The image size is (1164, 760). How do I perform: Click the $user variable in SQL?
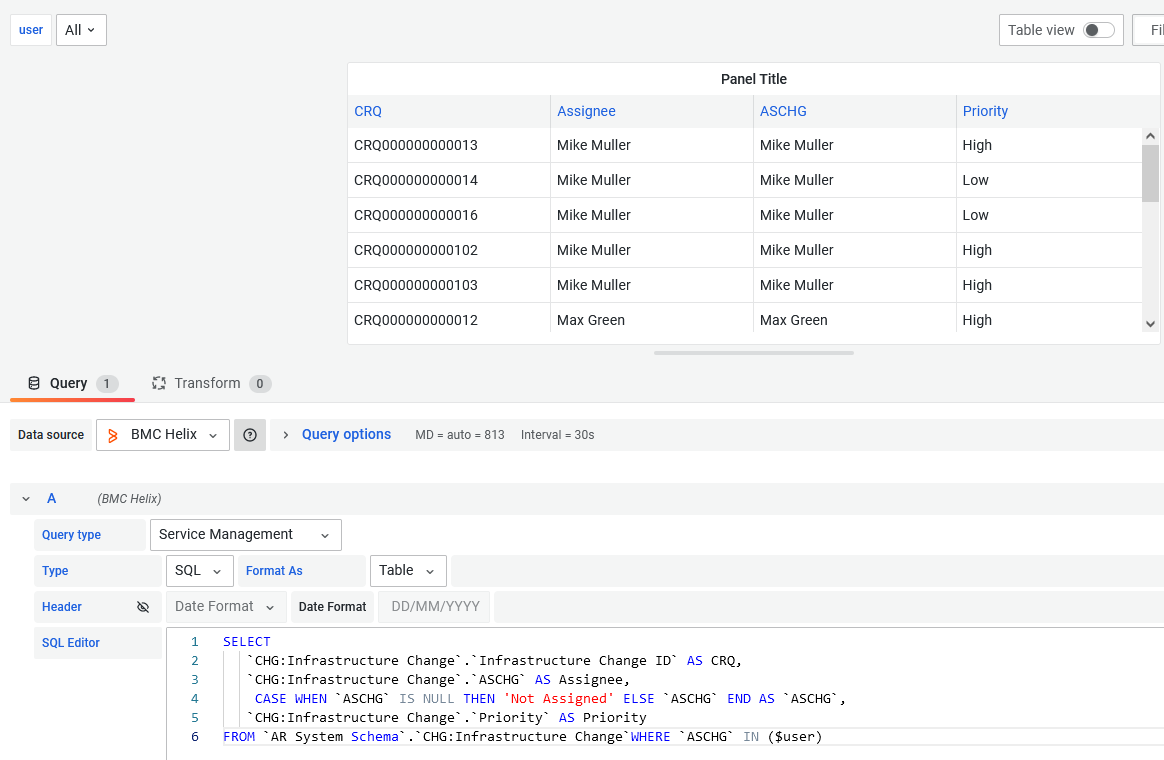click(796, 737)
